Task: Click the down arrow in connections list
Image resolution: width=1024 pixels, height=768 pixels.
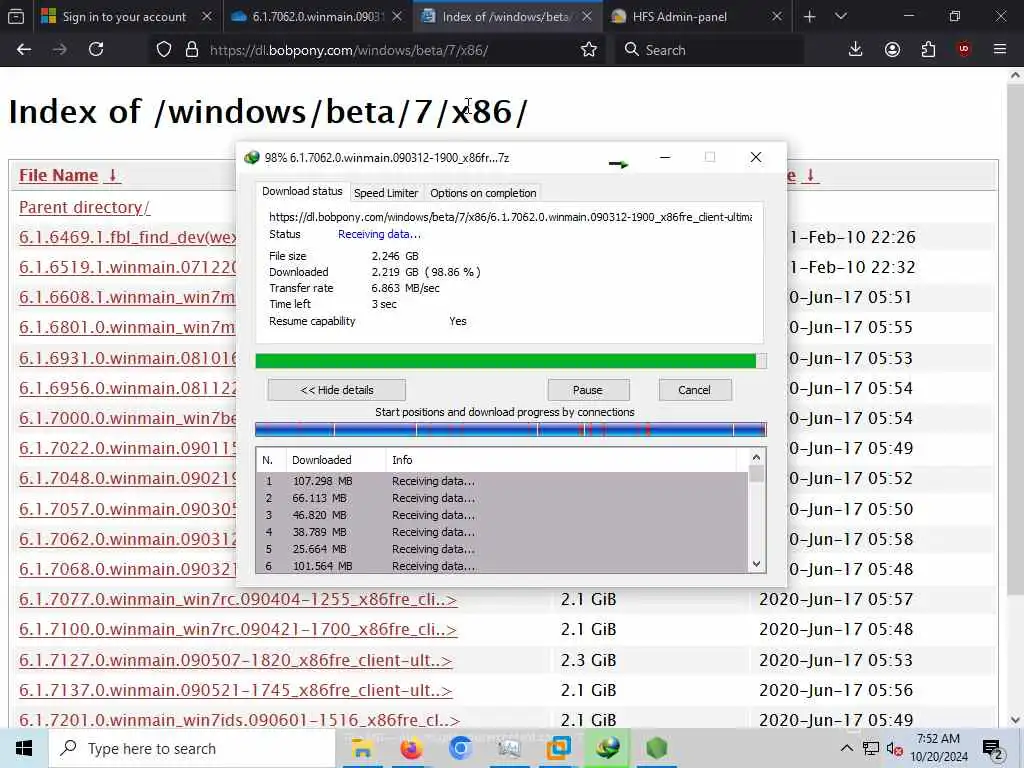Action: (756, 564)
